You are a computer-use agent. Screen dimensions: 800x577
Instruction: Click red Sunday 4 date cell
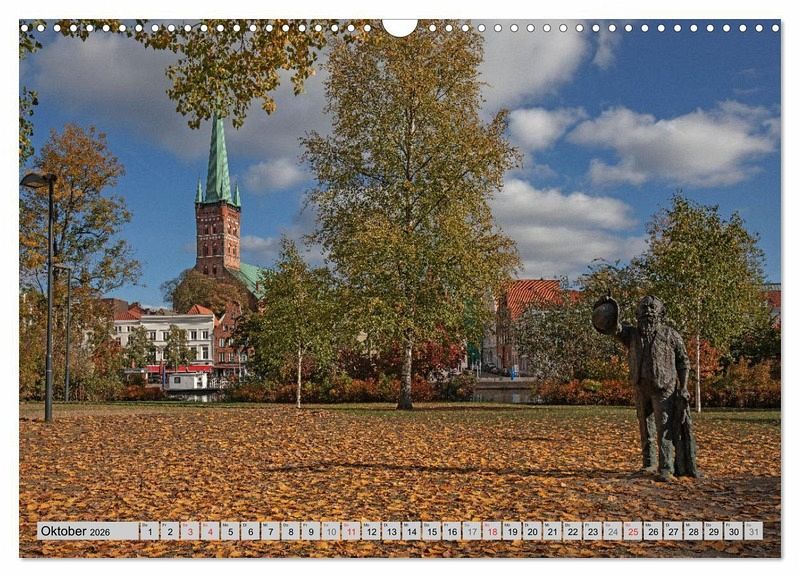210,531
